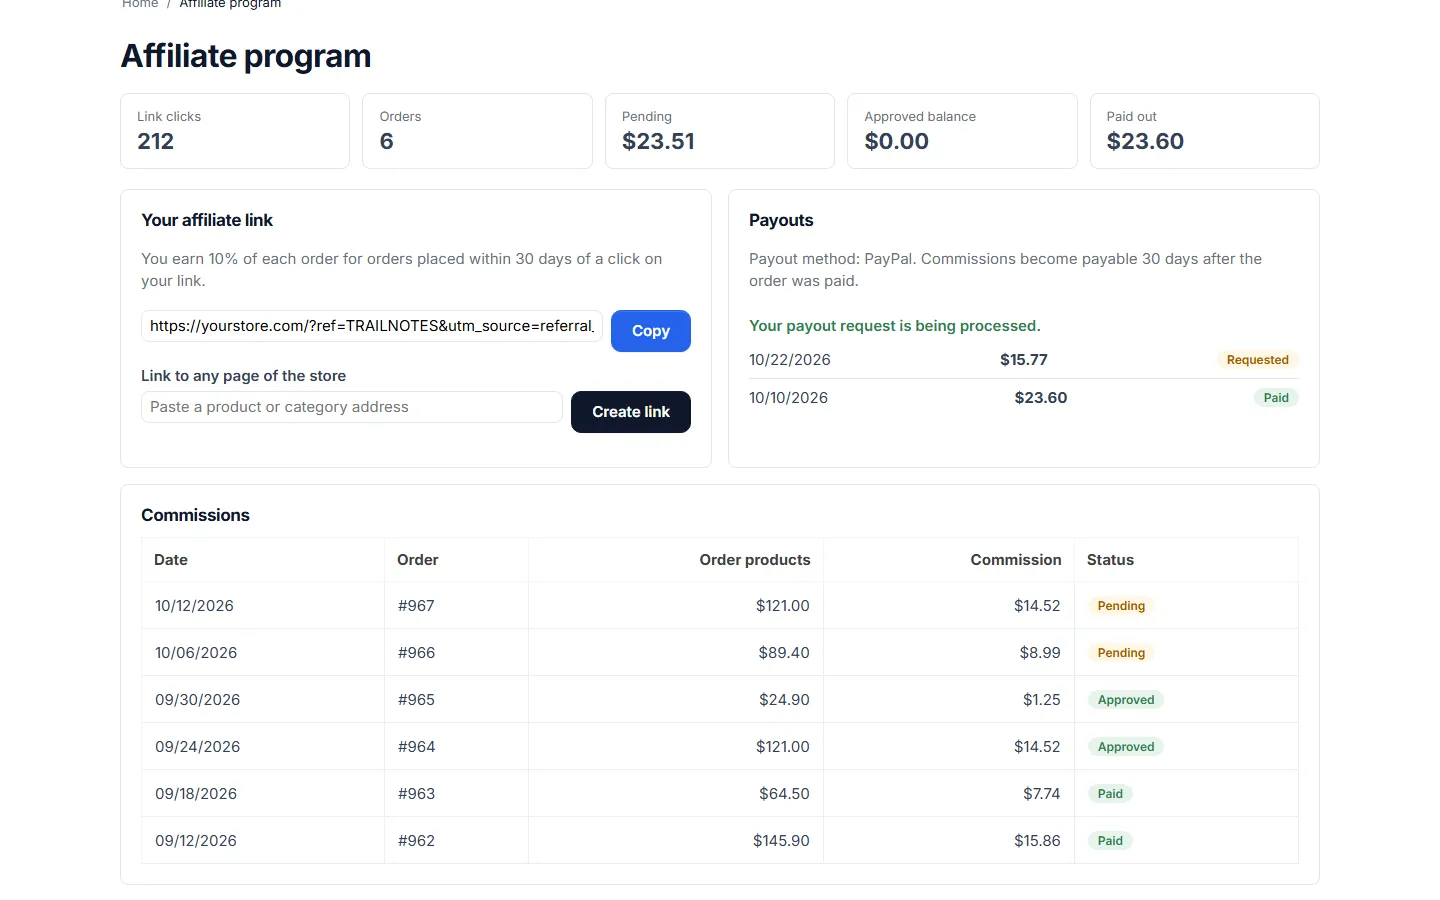Select order products value $145.90
Image resolution: width=1440 pixels, height=900 pixels.
pyautogui.click(x=781, y=841)
